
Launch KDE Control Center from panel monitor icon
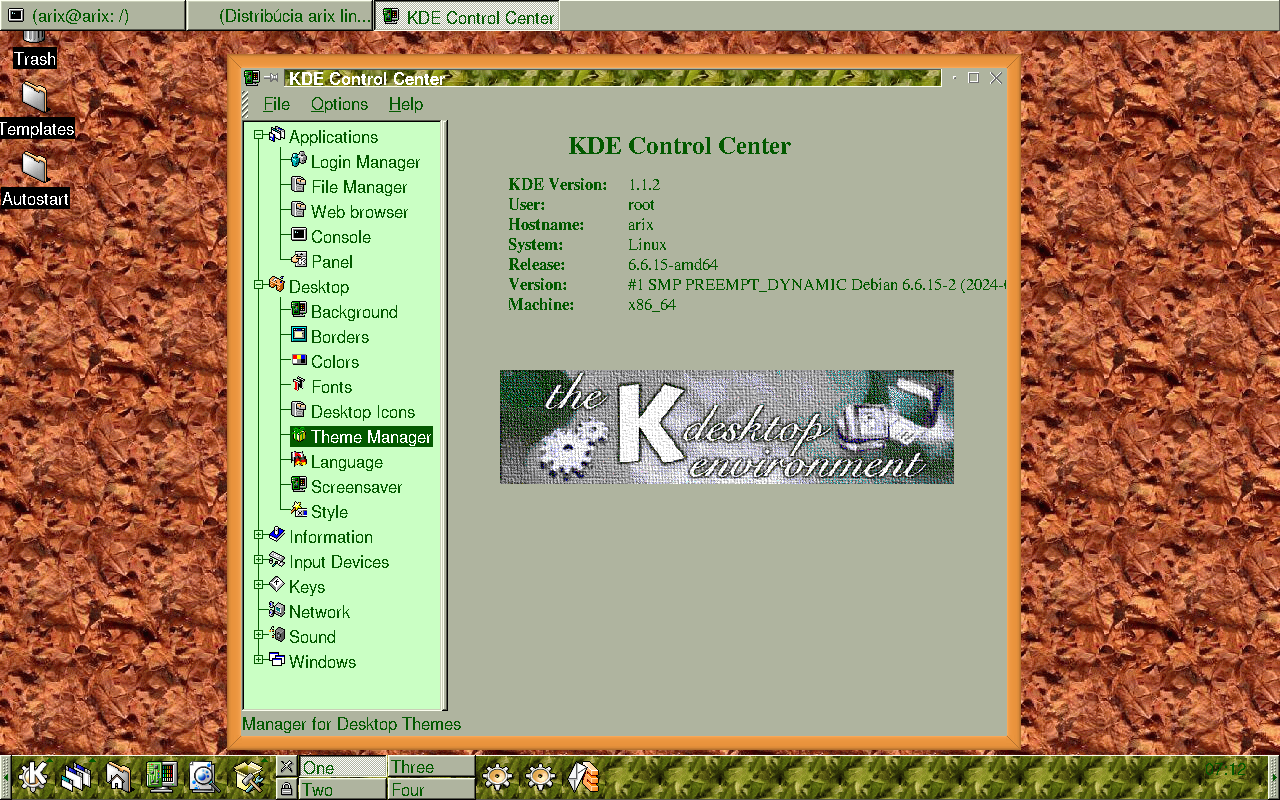(161, 777)
